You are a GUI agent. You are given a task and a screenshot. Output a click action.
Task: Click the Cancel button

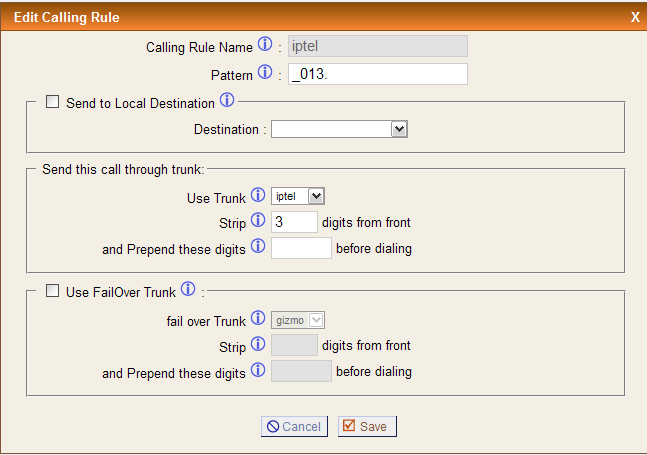294,426
